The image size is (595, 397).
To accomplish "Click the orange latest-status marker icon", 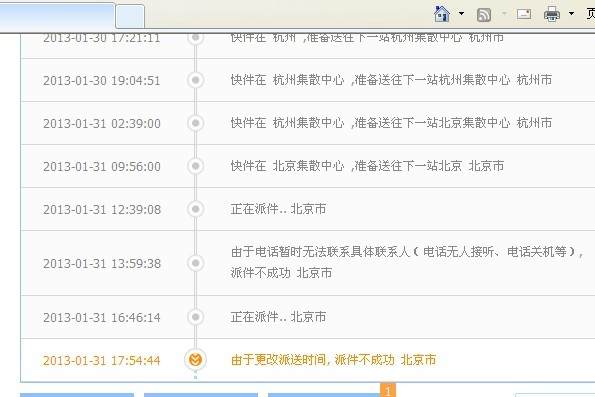I will 195,359.
